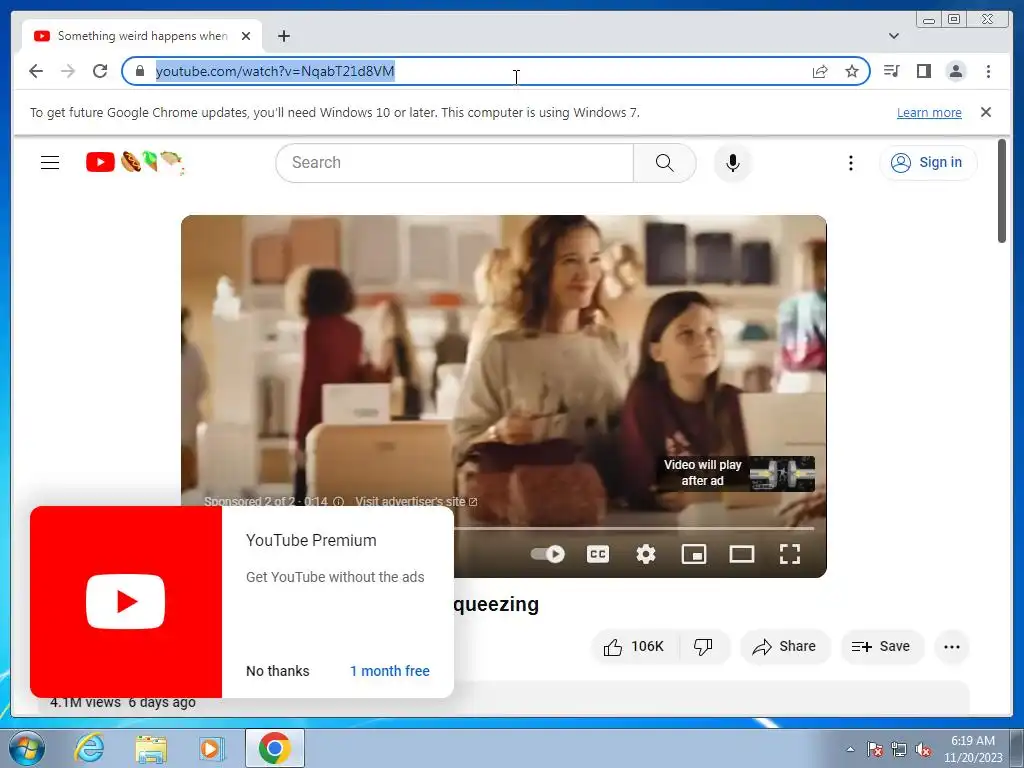Image resolution: width=1024 pixels, height=768 pixels.
Task: Click the Share button
Action: click(x=784, y=647)
